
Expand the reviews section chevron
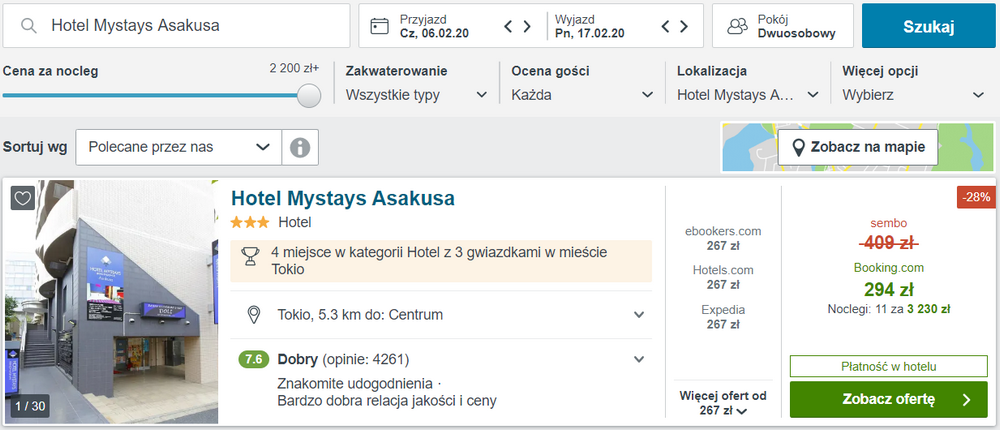[639, 359]
